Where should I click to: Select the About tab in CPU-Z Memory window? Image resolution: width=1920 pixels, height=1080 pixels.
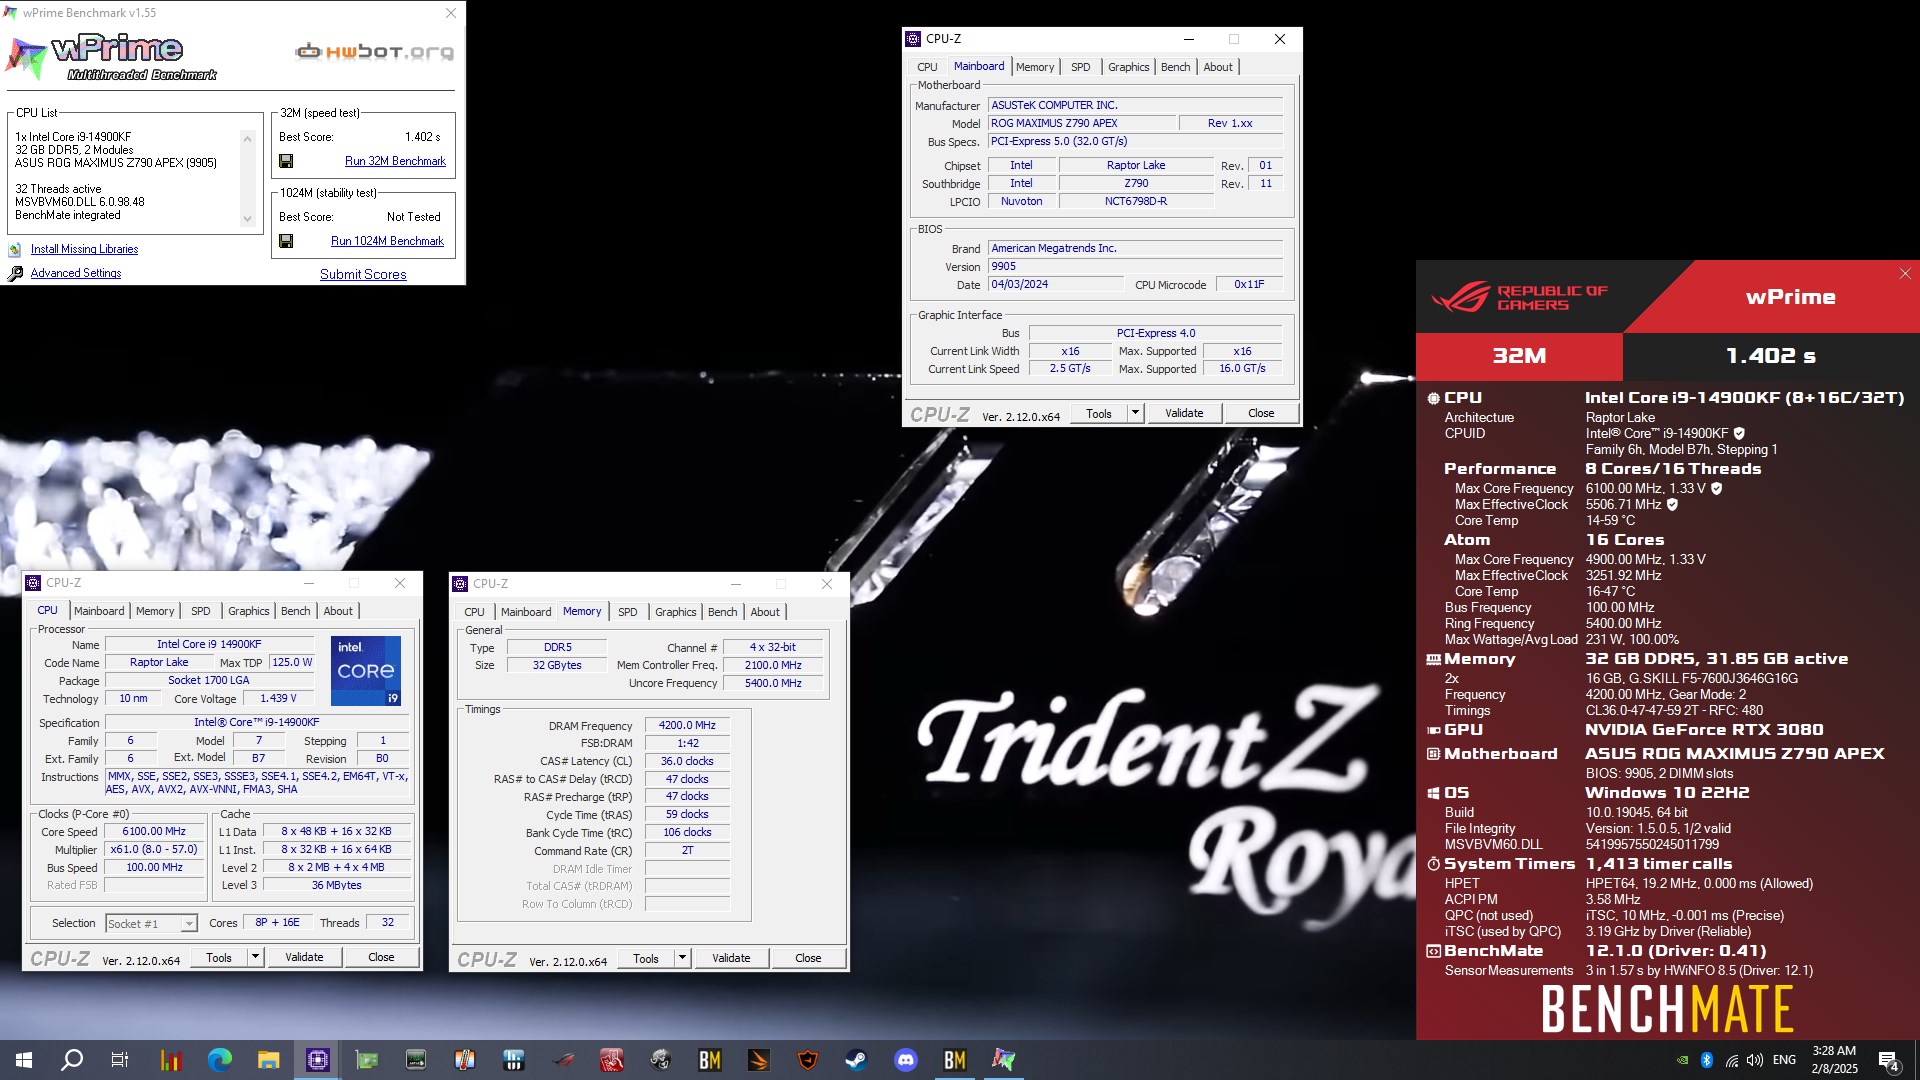coord(765,612)
